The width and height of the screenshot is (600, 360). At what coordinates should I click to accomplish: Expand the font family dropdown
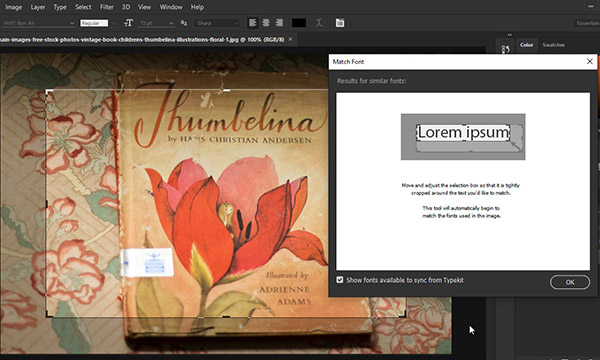pyautogui.click(x=72, y=23)
